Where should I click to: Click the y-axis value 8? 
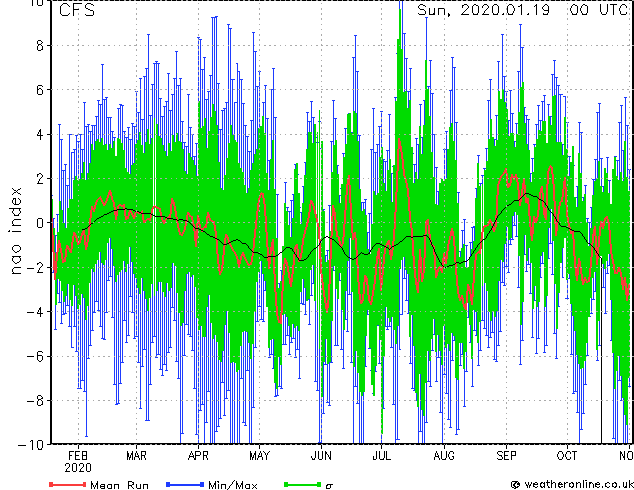pos(40,45)
